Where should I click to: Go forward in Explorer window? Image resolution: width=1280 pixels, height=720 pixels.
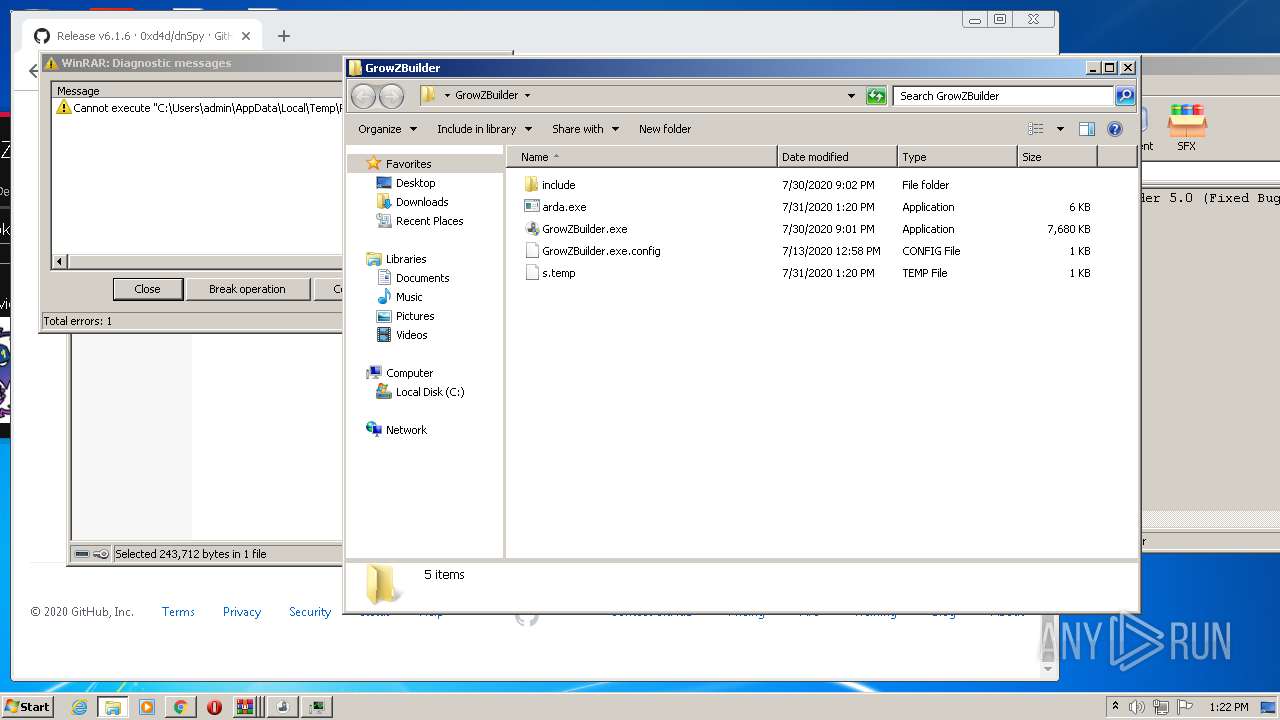(x=391, y=96)
